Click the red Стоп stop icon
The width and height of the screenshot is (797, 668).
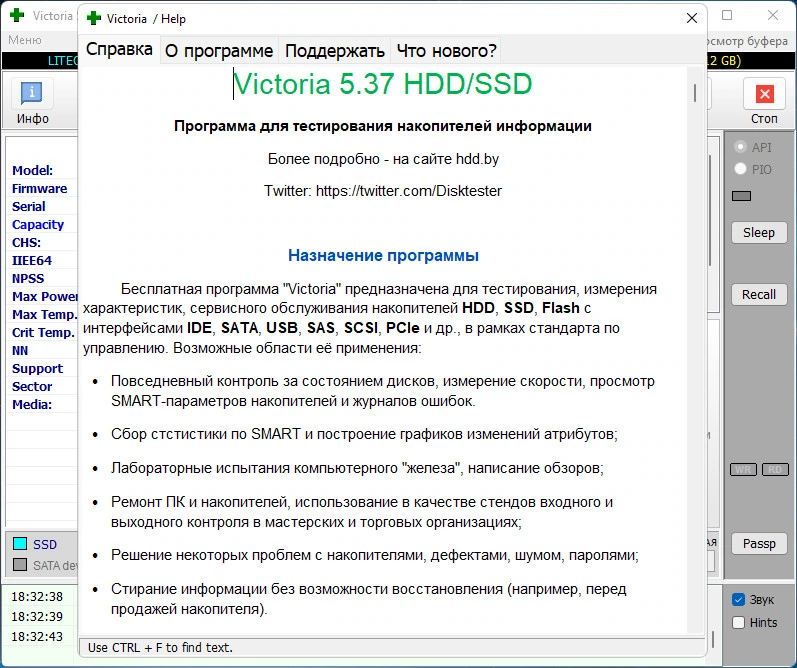click(x=764, y=94)
